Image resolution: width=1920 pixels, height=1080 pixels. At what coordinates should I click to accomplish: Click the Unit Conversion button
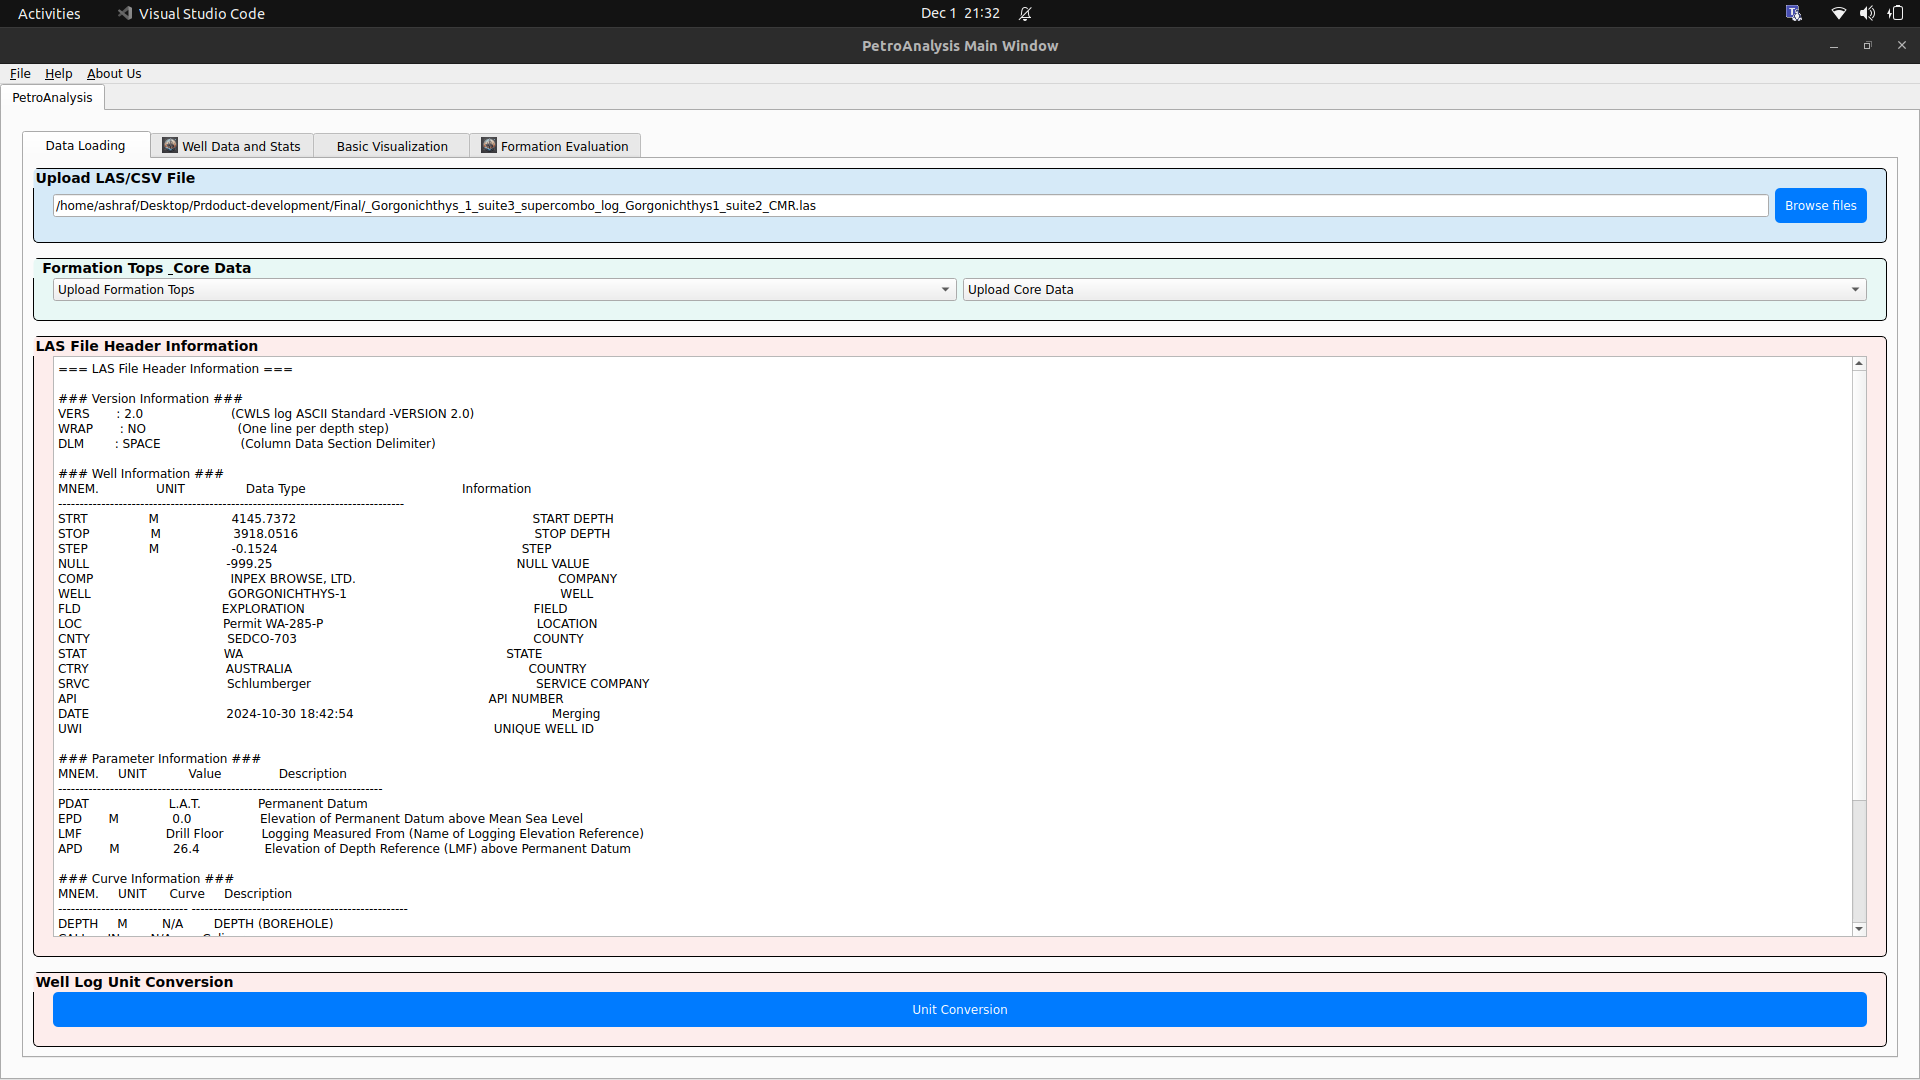point(959,1010)
